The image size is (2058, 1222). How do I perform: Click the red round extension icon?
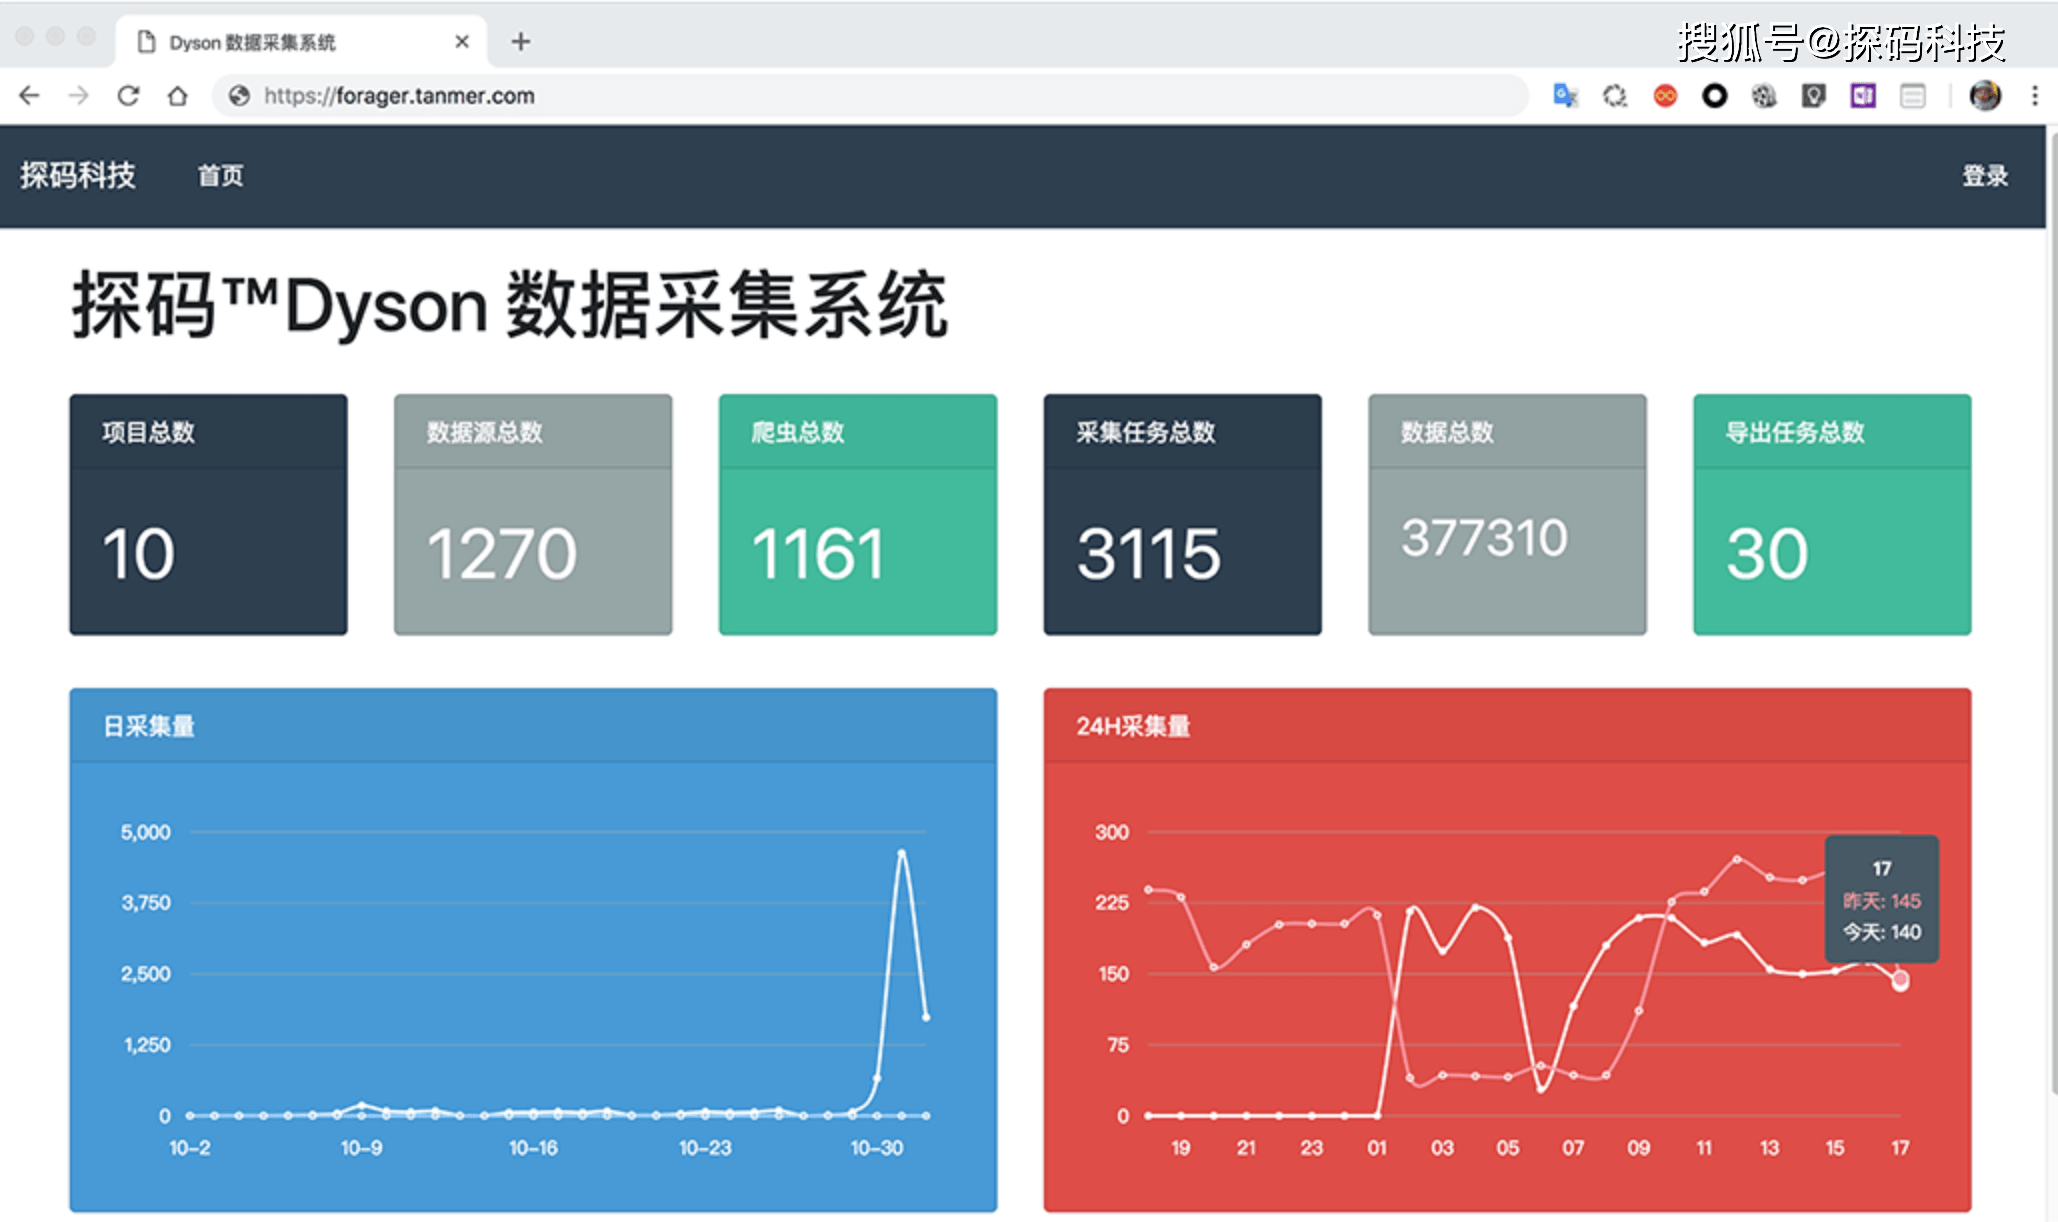[1665, 96]
